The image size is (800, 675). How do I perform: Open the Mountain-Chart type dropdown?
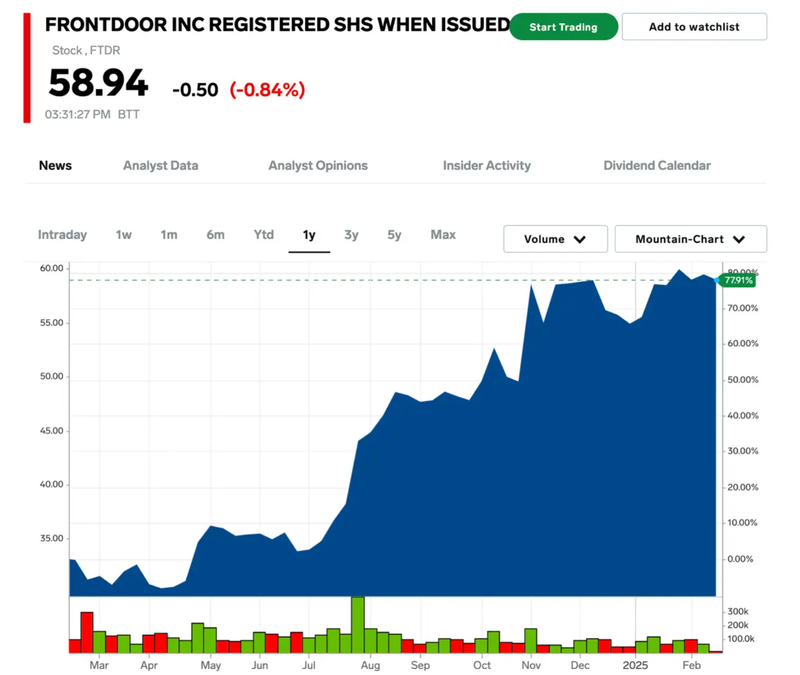[690, 239]
